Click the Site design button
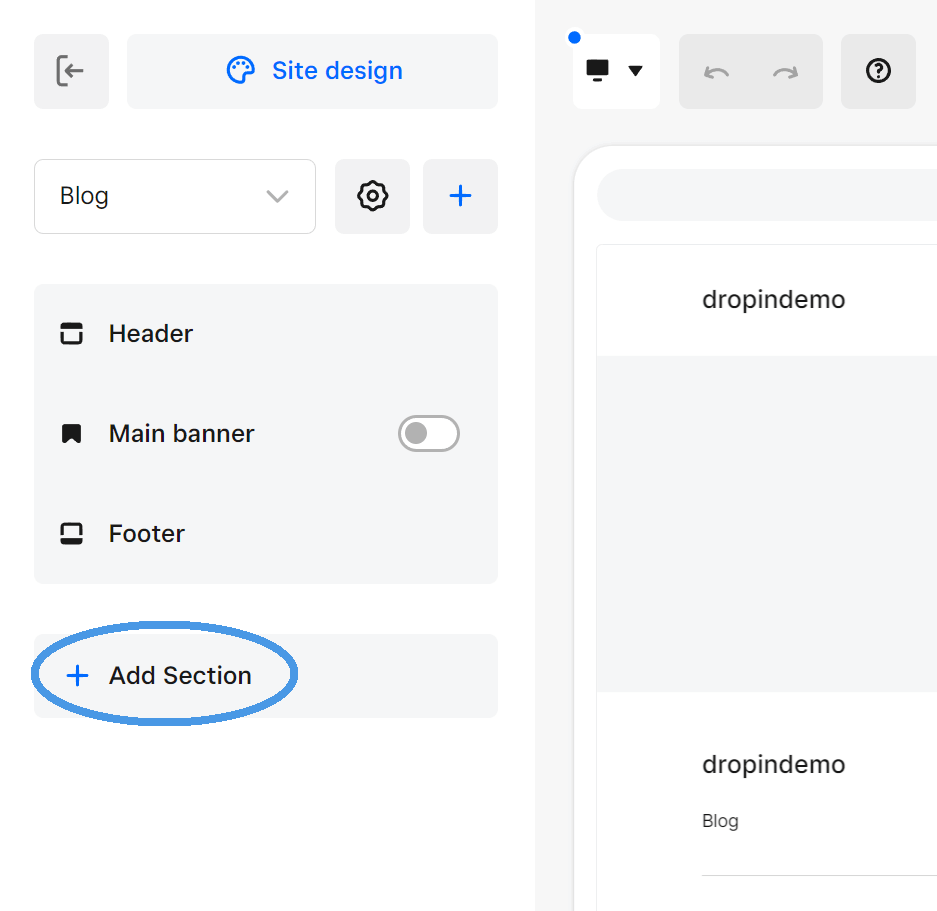 click(x=313, y=70)
